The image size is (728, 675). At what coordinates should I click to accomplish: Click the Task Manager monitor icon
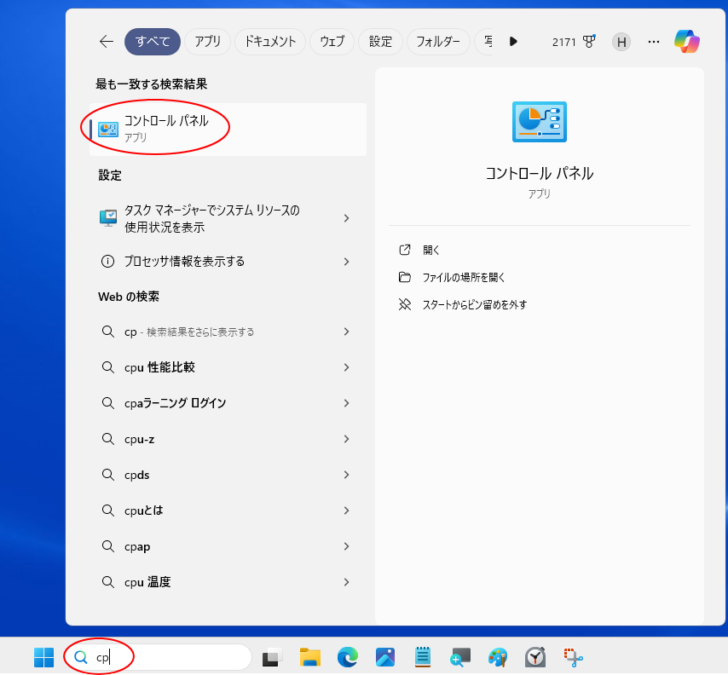tap(108, 218)
